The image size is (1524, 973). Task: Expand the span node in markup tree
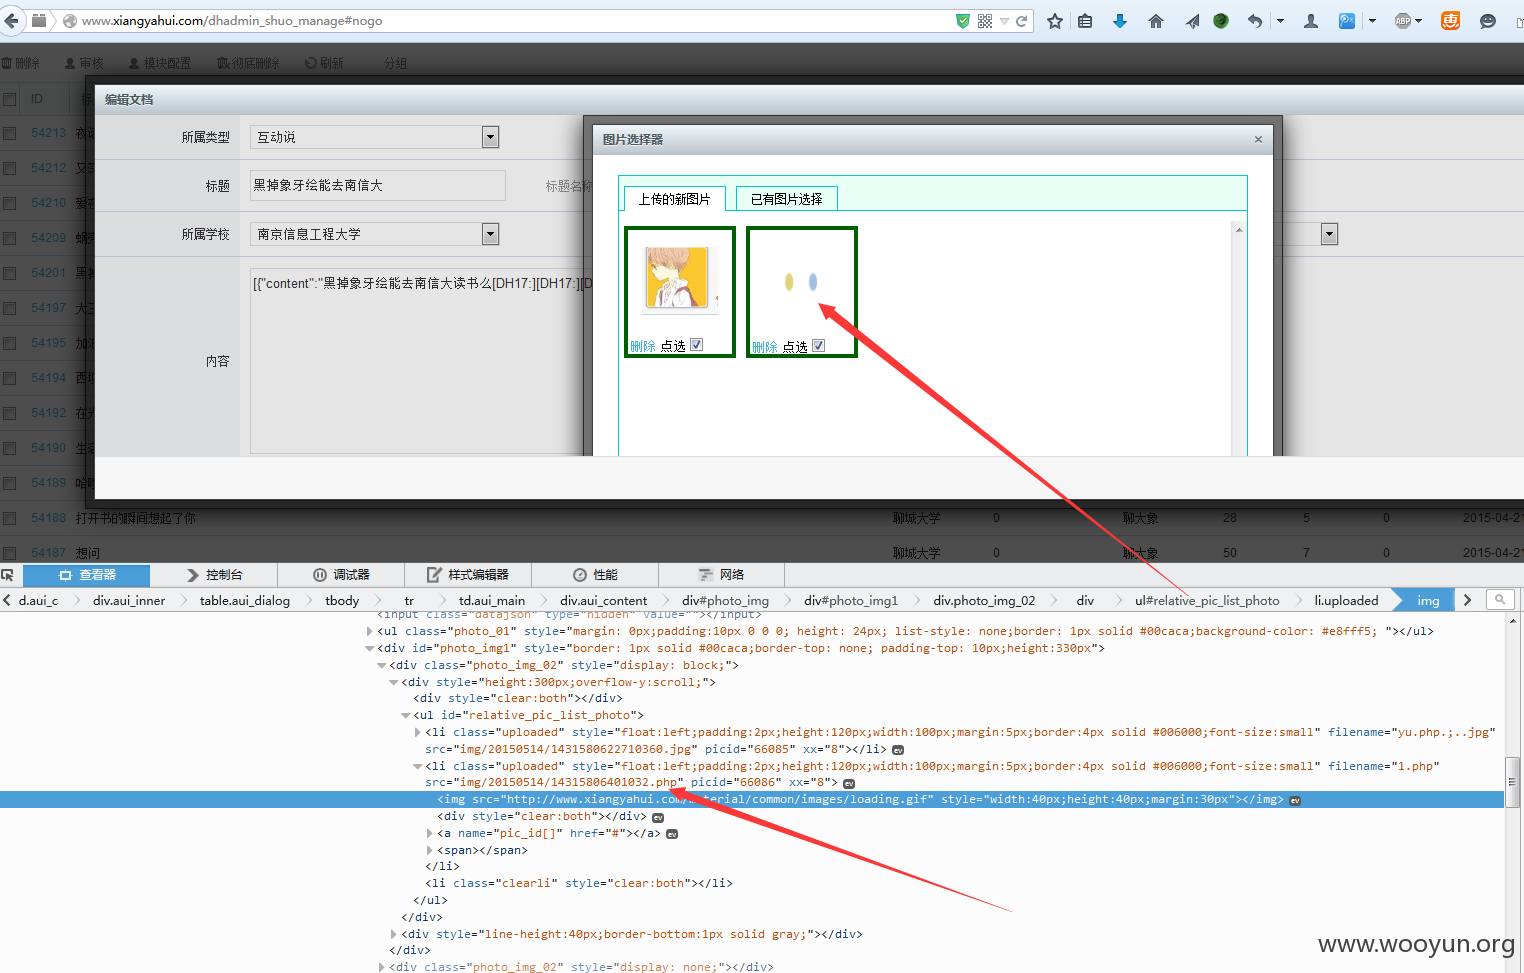[x=430, y=851]
